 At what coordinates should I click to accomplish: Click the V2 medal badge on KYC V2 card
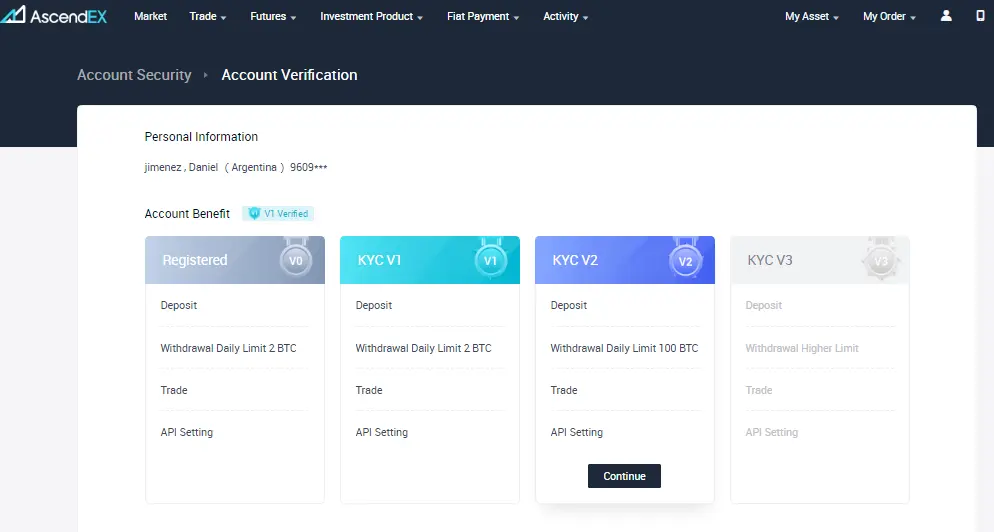click(685, 259)
